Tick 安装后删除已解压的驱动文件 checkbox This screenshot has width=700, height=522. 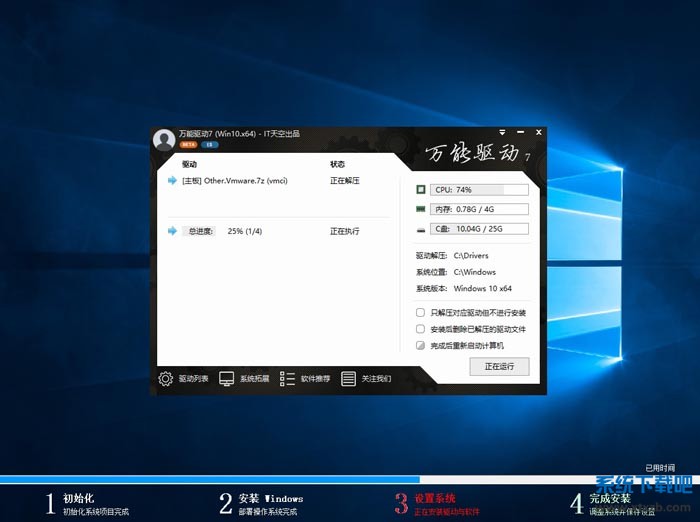point(420,329)
